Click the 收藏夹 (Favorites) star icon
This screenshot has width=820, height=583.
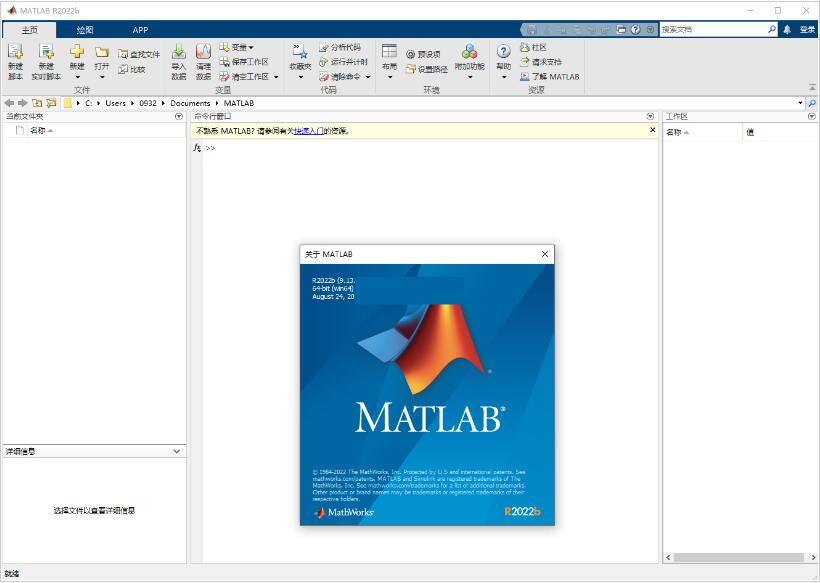tap(300, 51)
